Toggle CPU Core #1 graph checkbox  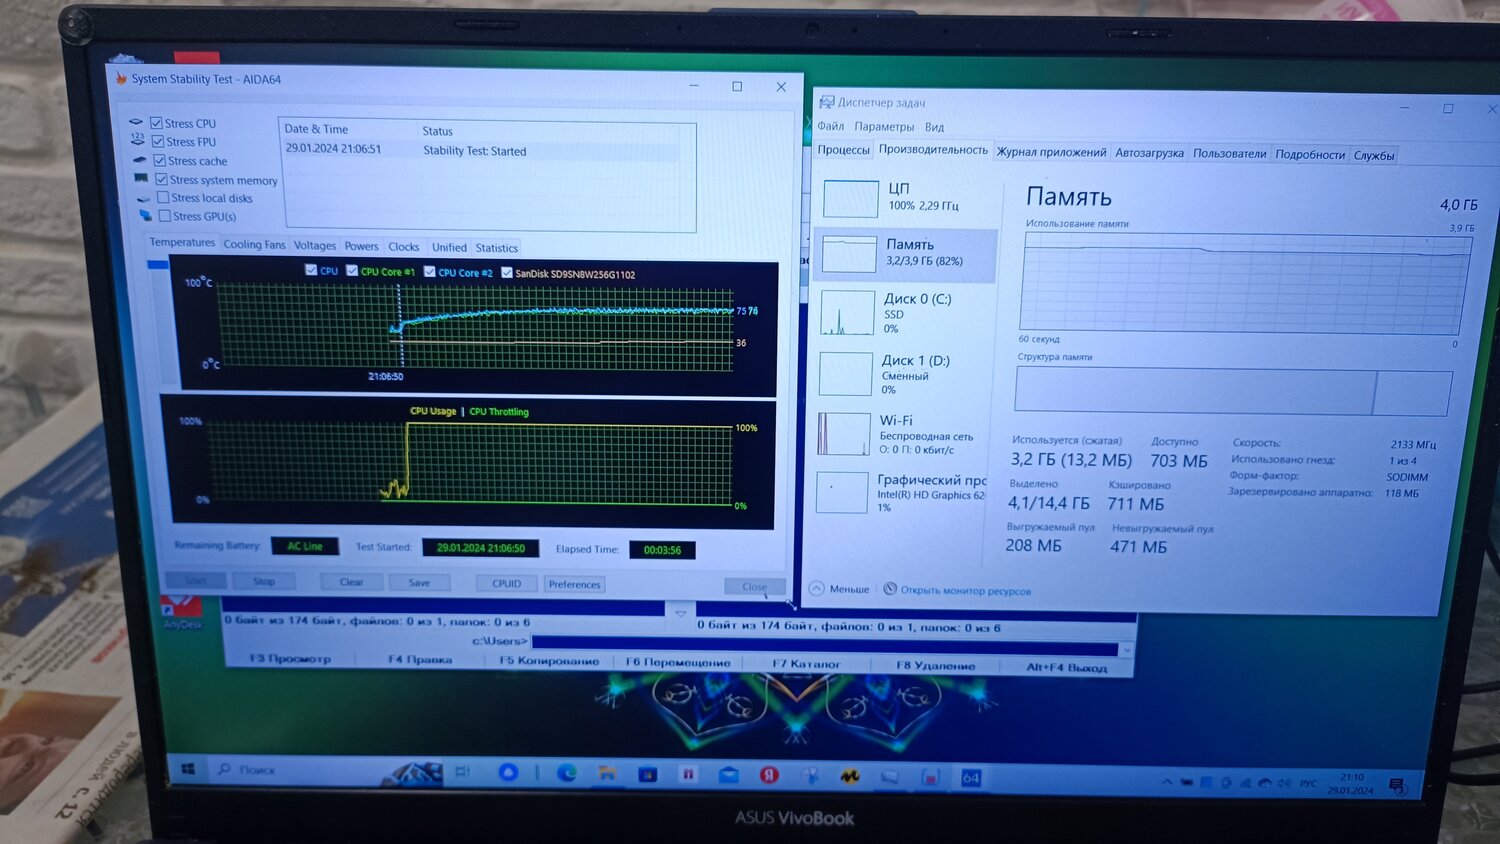pyautogui.click(x=352, y=270)
